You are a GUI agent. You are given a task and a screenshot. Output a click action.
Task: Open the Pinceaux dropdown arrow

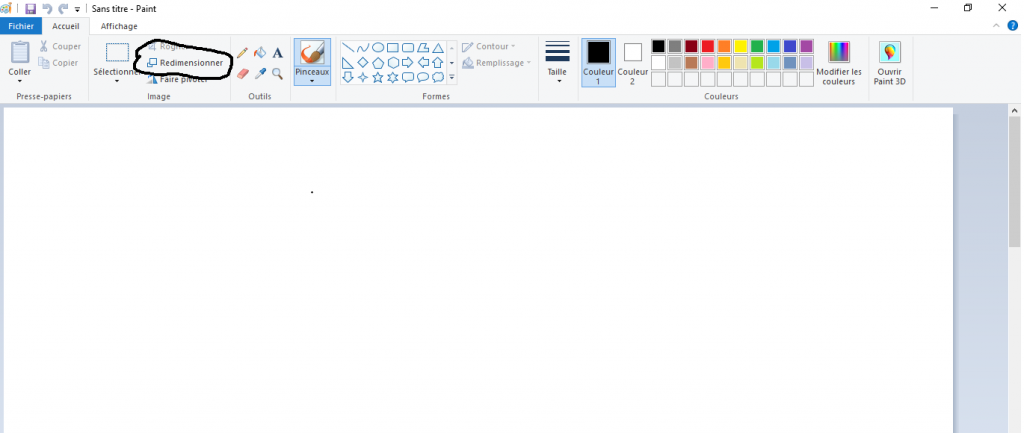coord(312,81)
